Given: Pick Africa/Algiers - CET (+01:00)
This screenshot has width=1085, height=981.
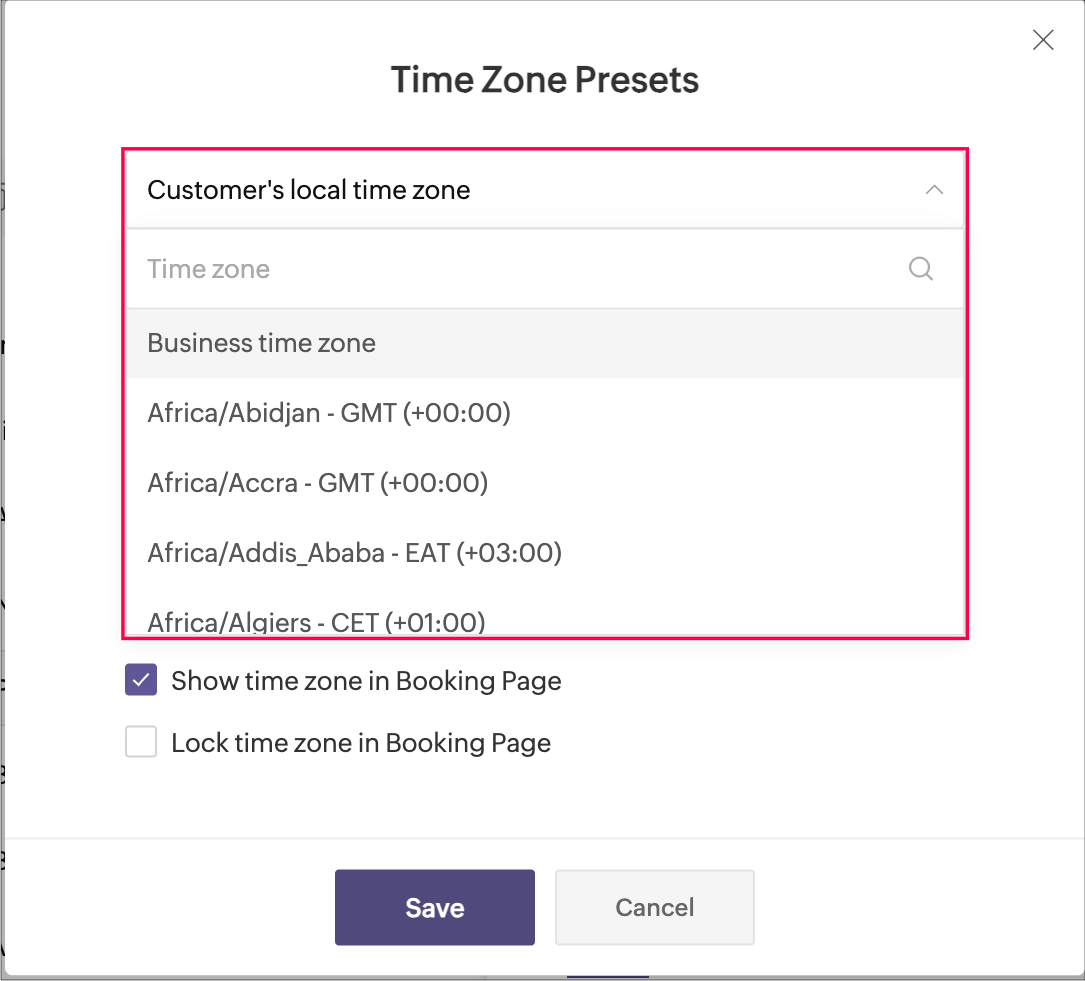Looking at the screenshot, I should pos(545,620).
